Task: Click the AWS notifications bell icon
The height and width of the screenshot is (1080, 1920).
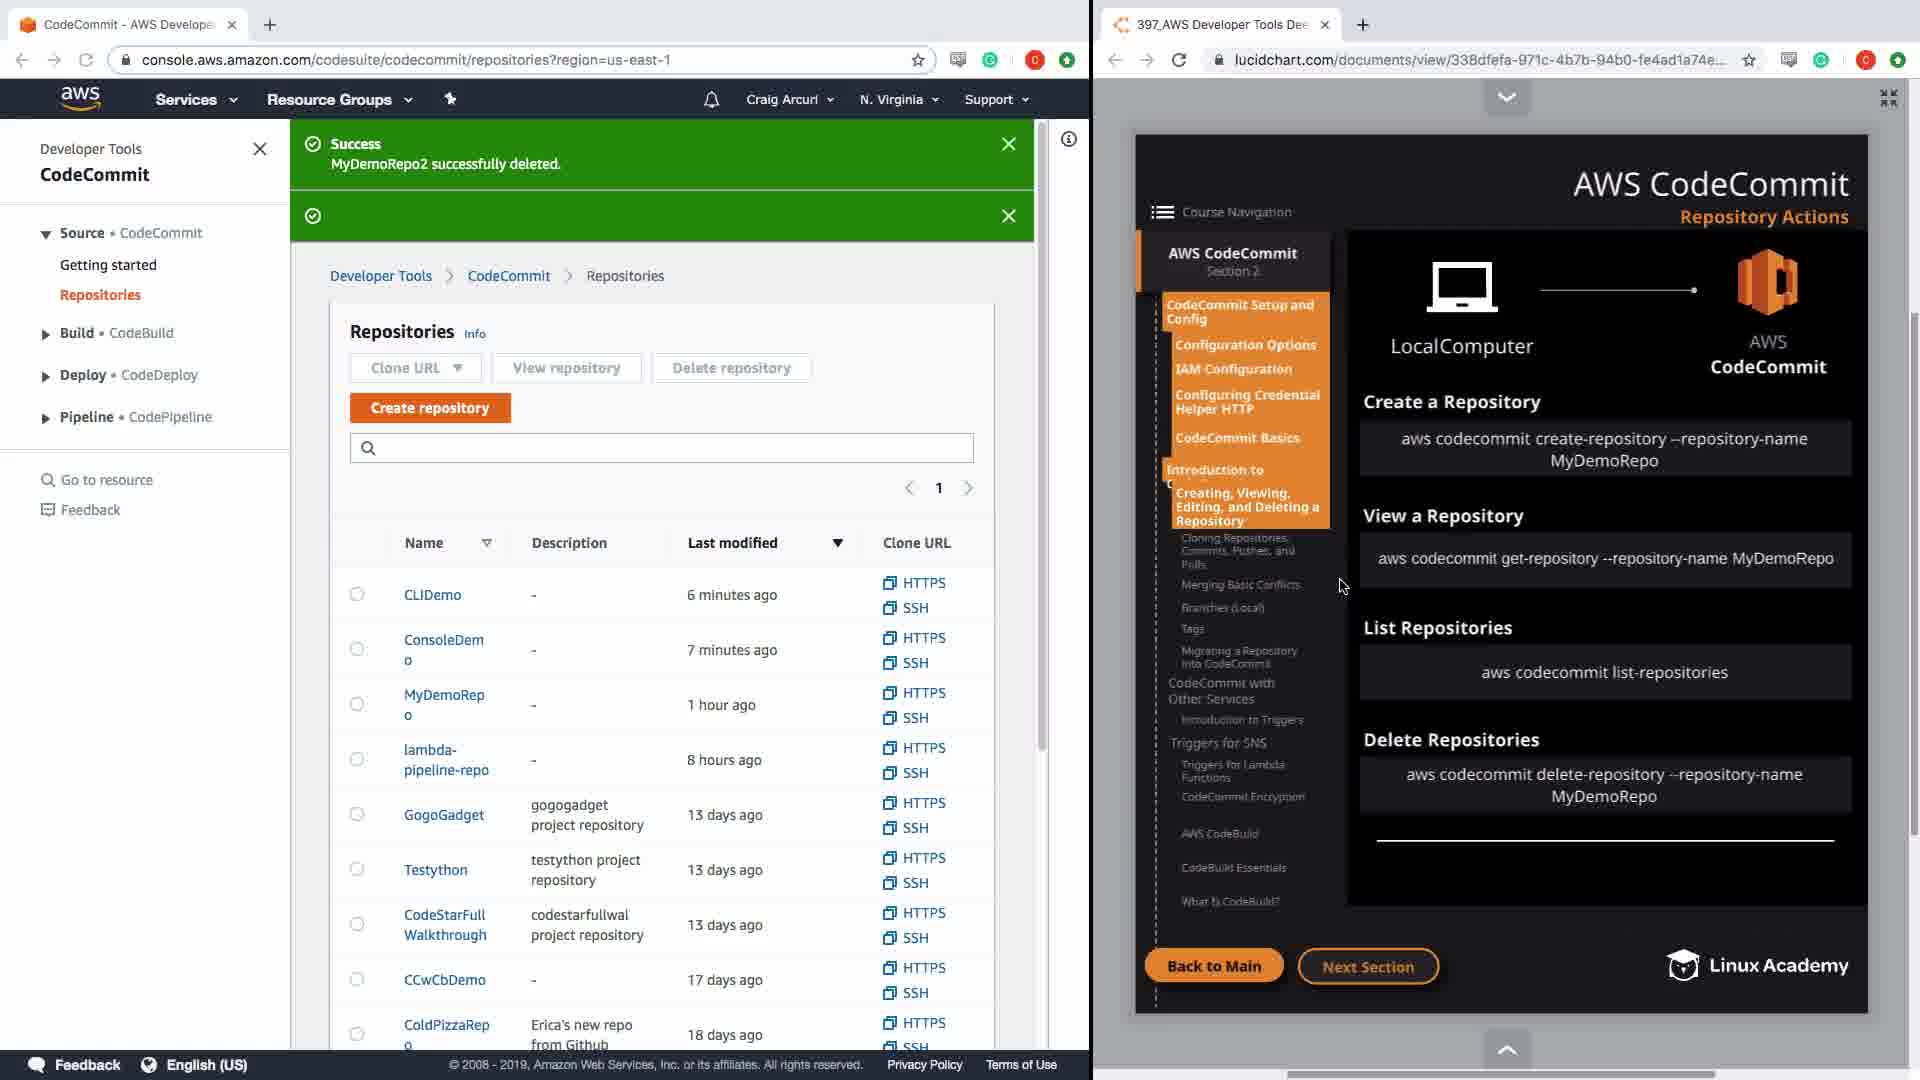Action: (711, 100)
